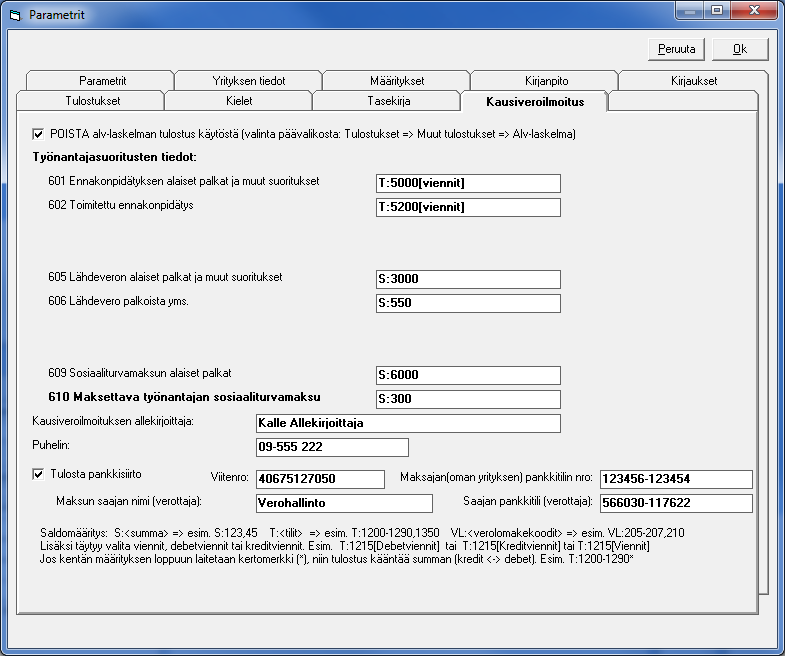Image resolution: width=785 pixels, height=656 pixels.
Task: Click the Puhelin field 09-555 222
Action: pos(332,448)
